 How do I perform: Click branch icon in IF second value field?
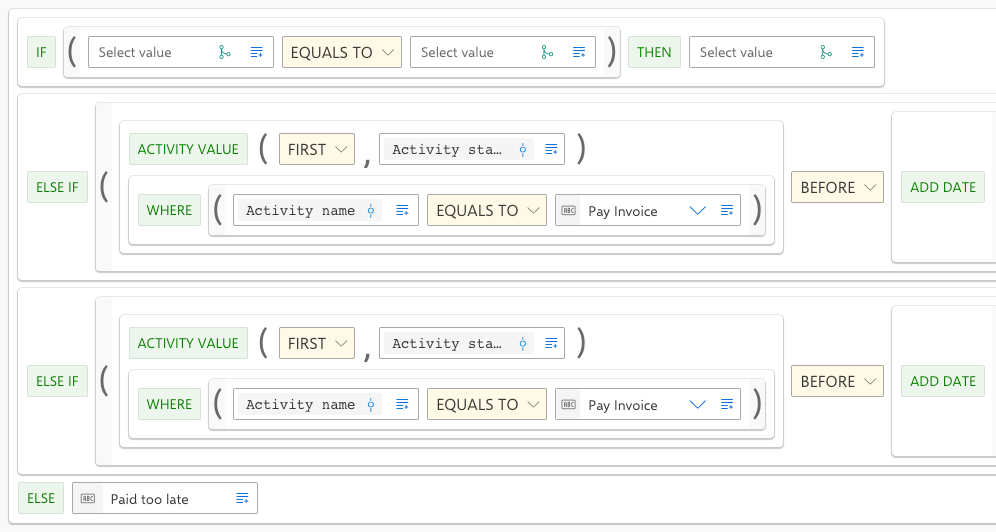pyautogui.click(x=547, y=52)
